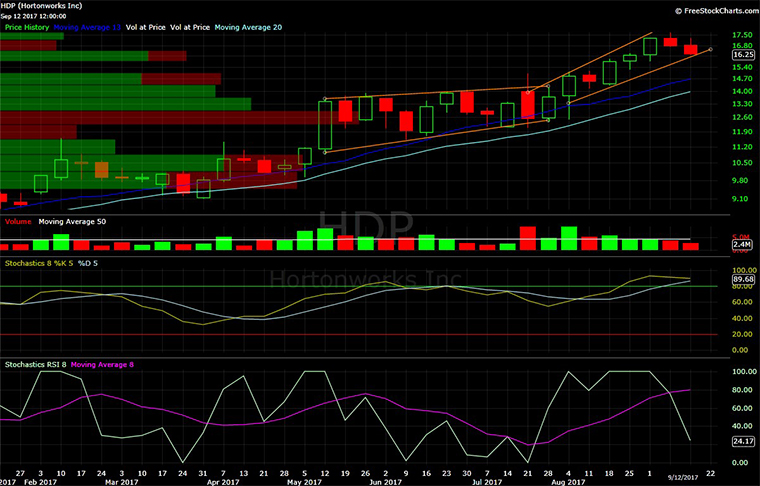
Task: Click the 89.68 stochastics value tag
Action: tap(744, 280)
